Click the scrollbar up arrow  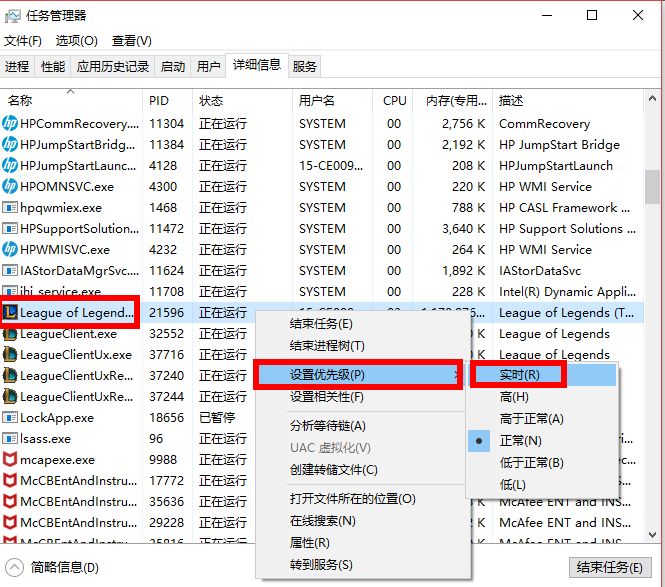[x=652, y=98]
